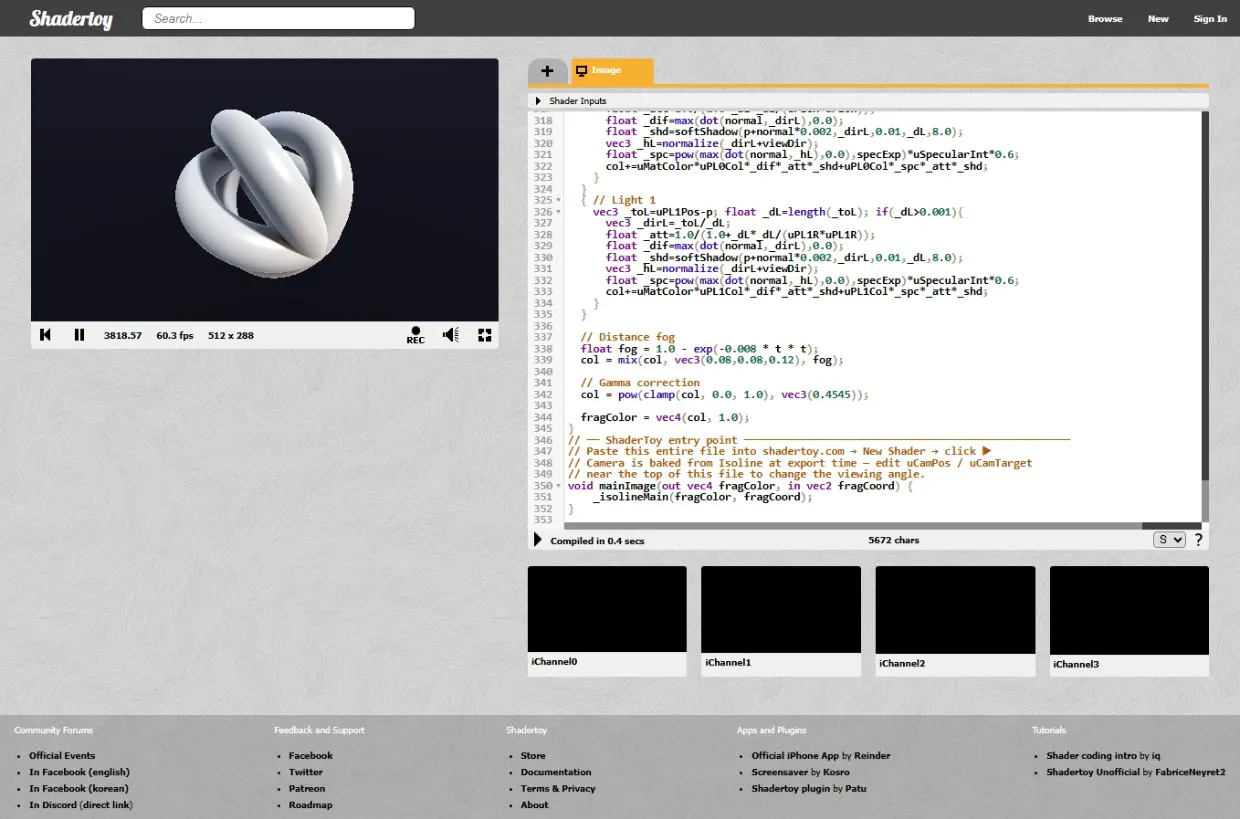Open the Shader coding intro link

[x=1092, y=756]
